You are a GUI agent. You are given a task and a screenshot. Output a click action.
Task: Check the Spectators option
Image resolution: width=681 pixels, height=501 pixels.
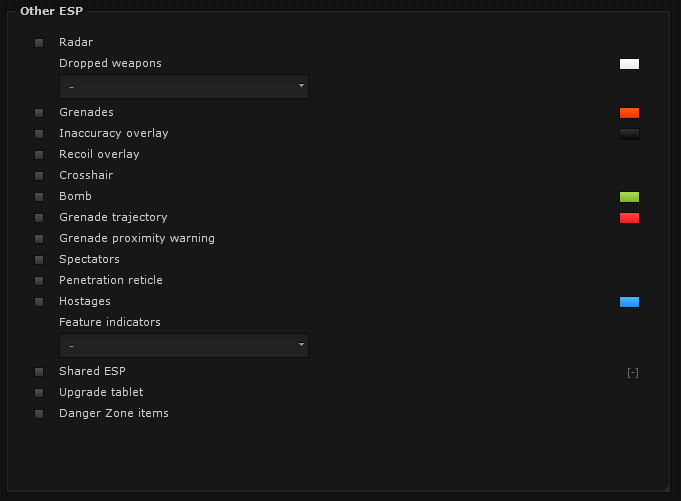39,260
